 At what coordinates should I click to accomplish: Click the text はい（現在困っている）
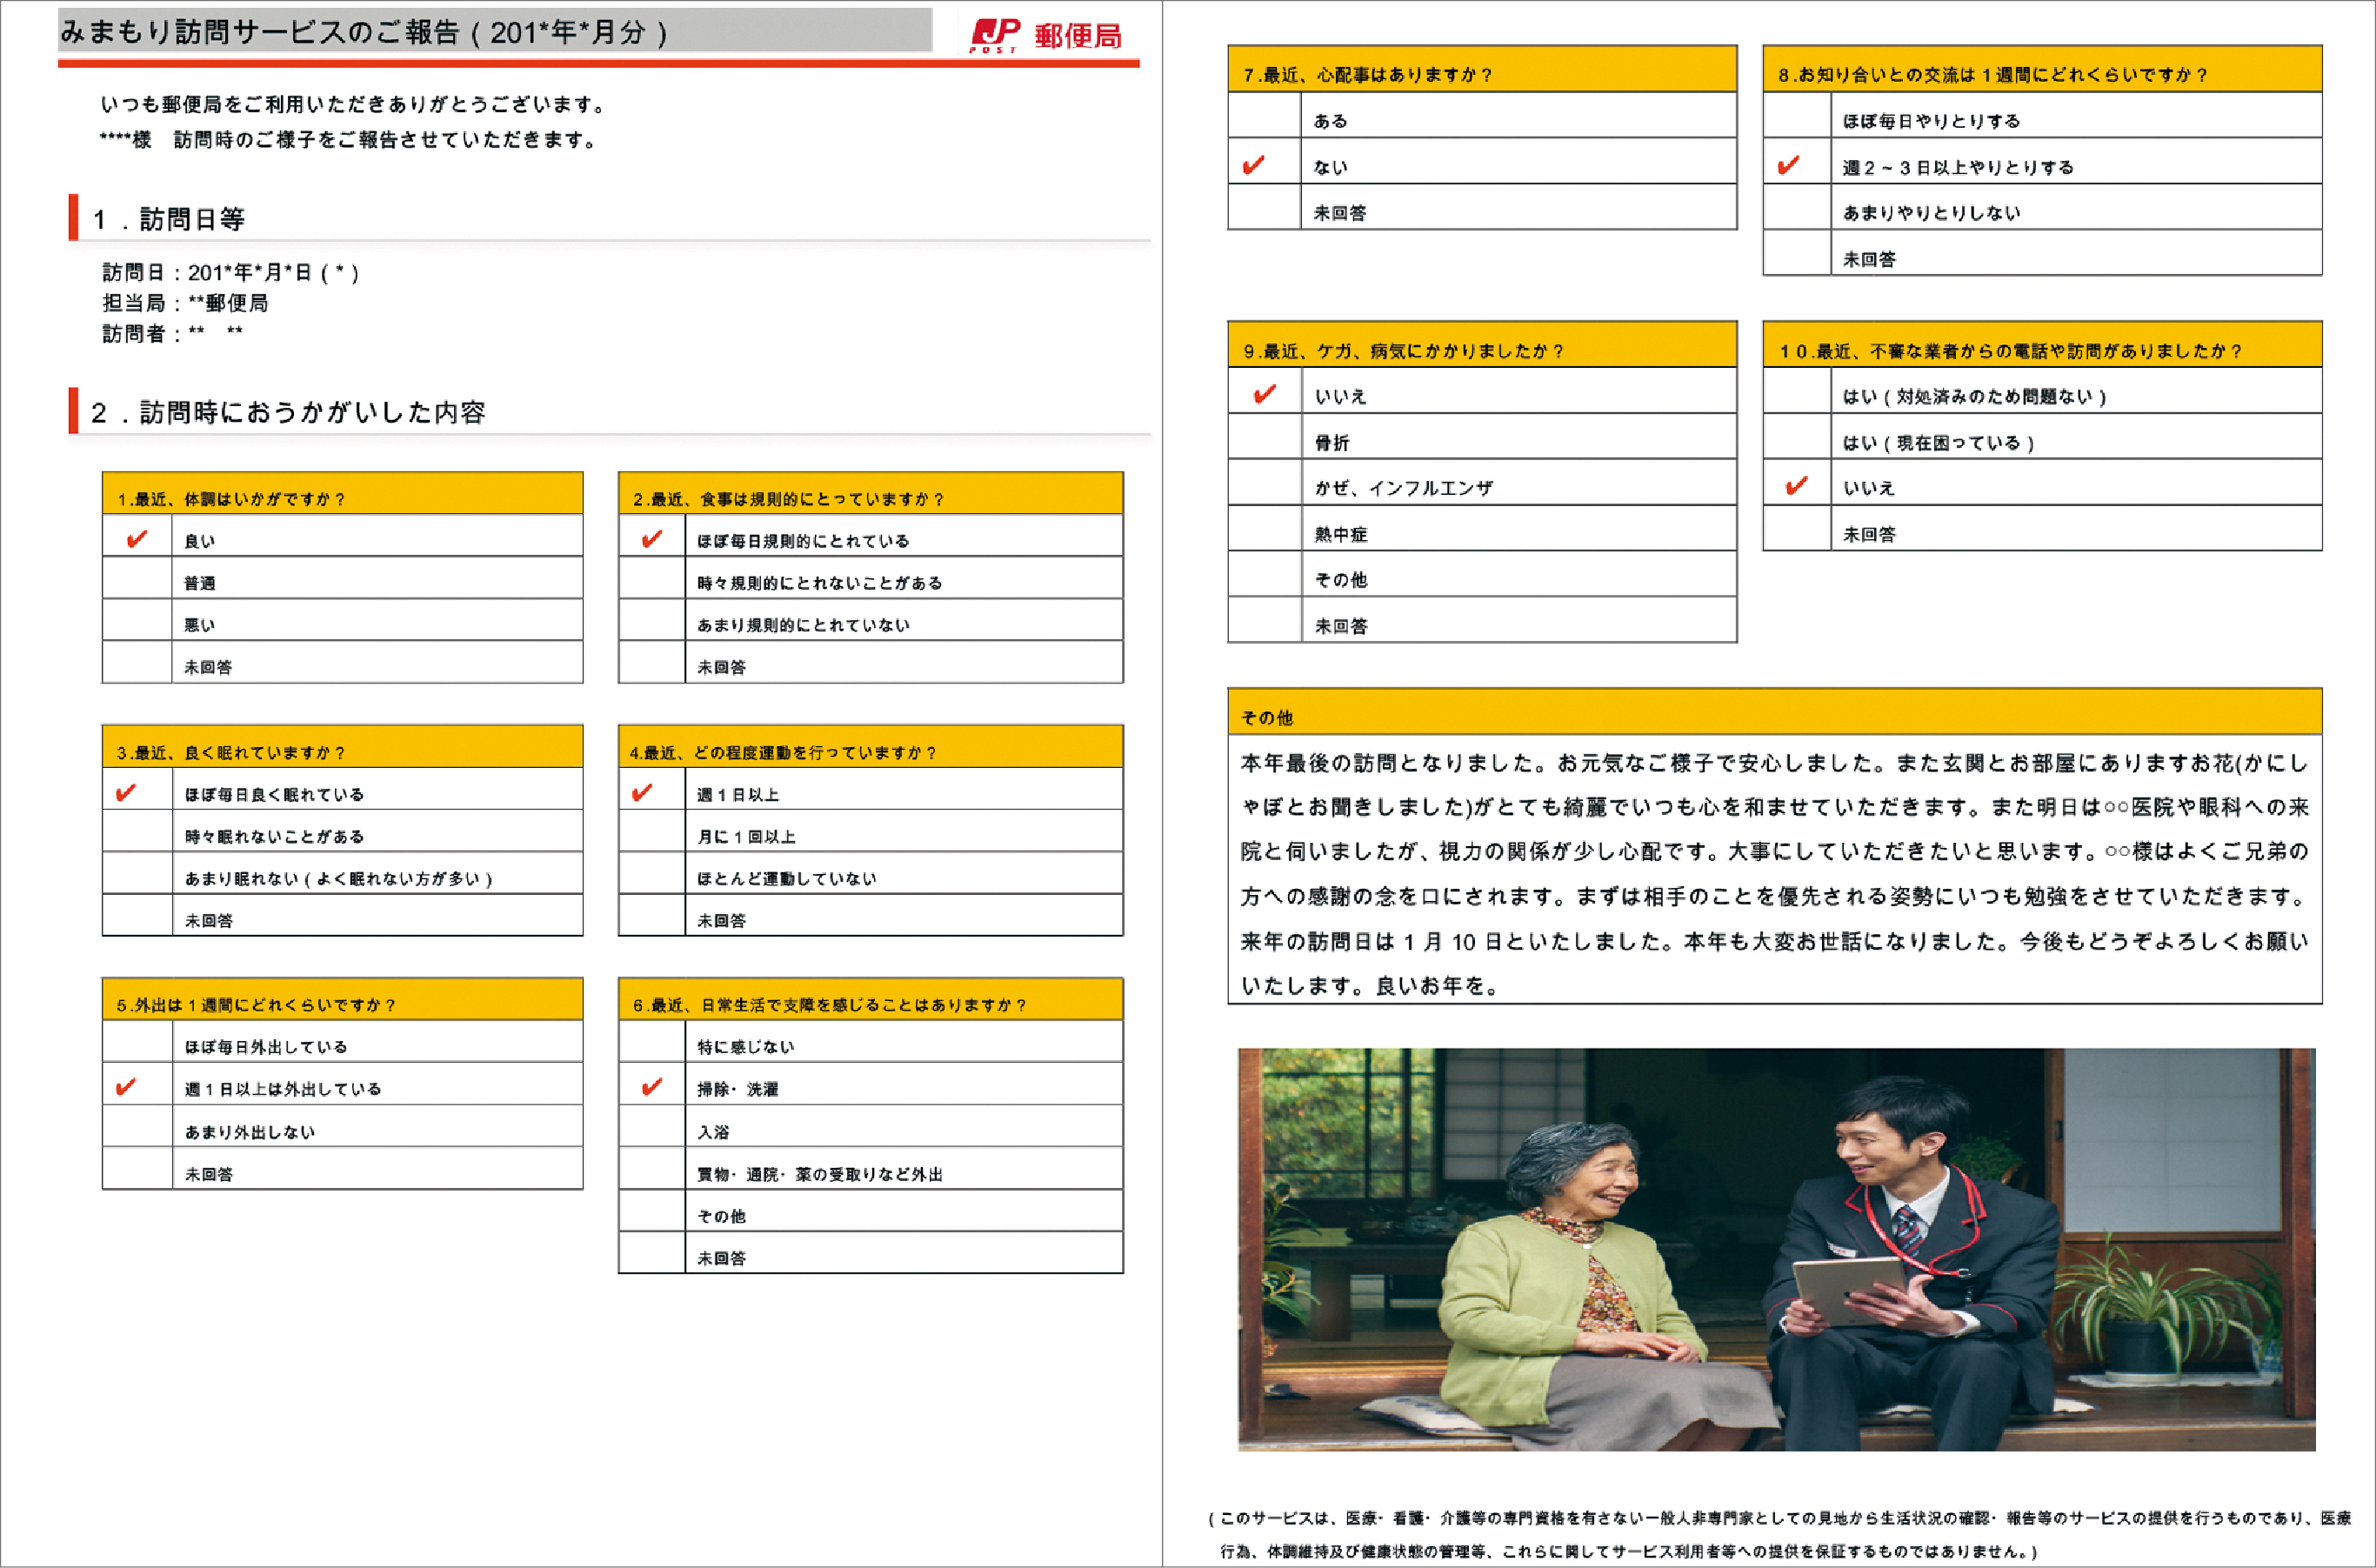1939,442
